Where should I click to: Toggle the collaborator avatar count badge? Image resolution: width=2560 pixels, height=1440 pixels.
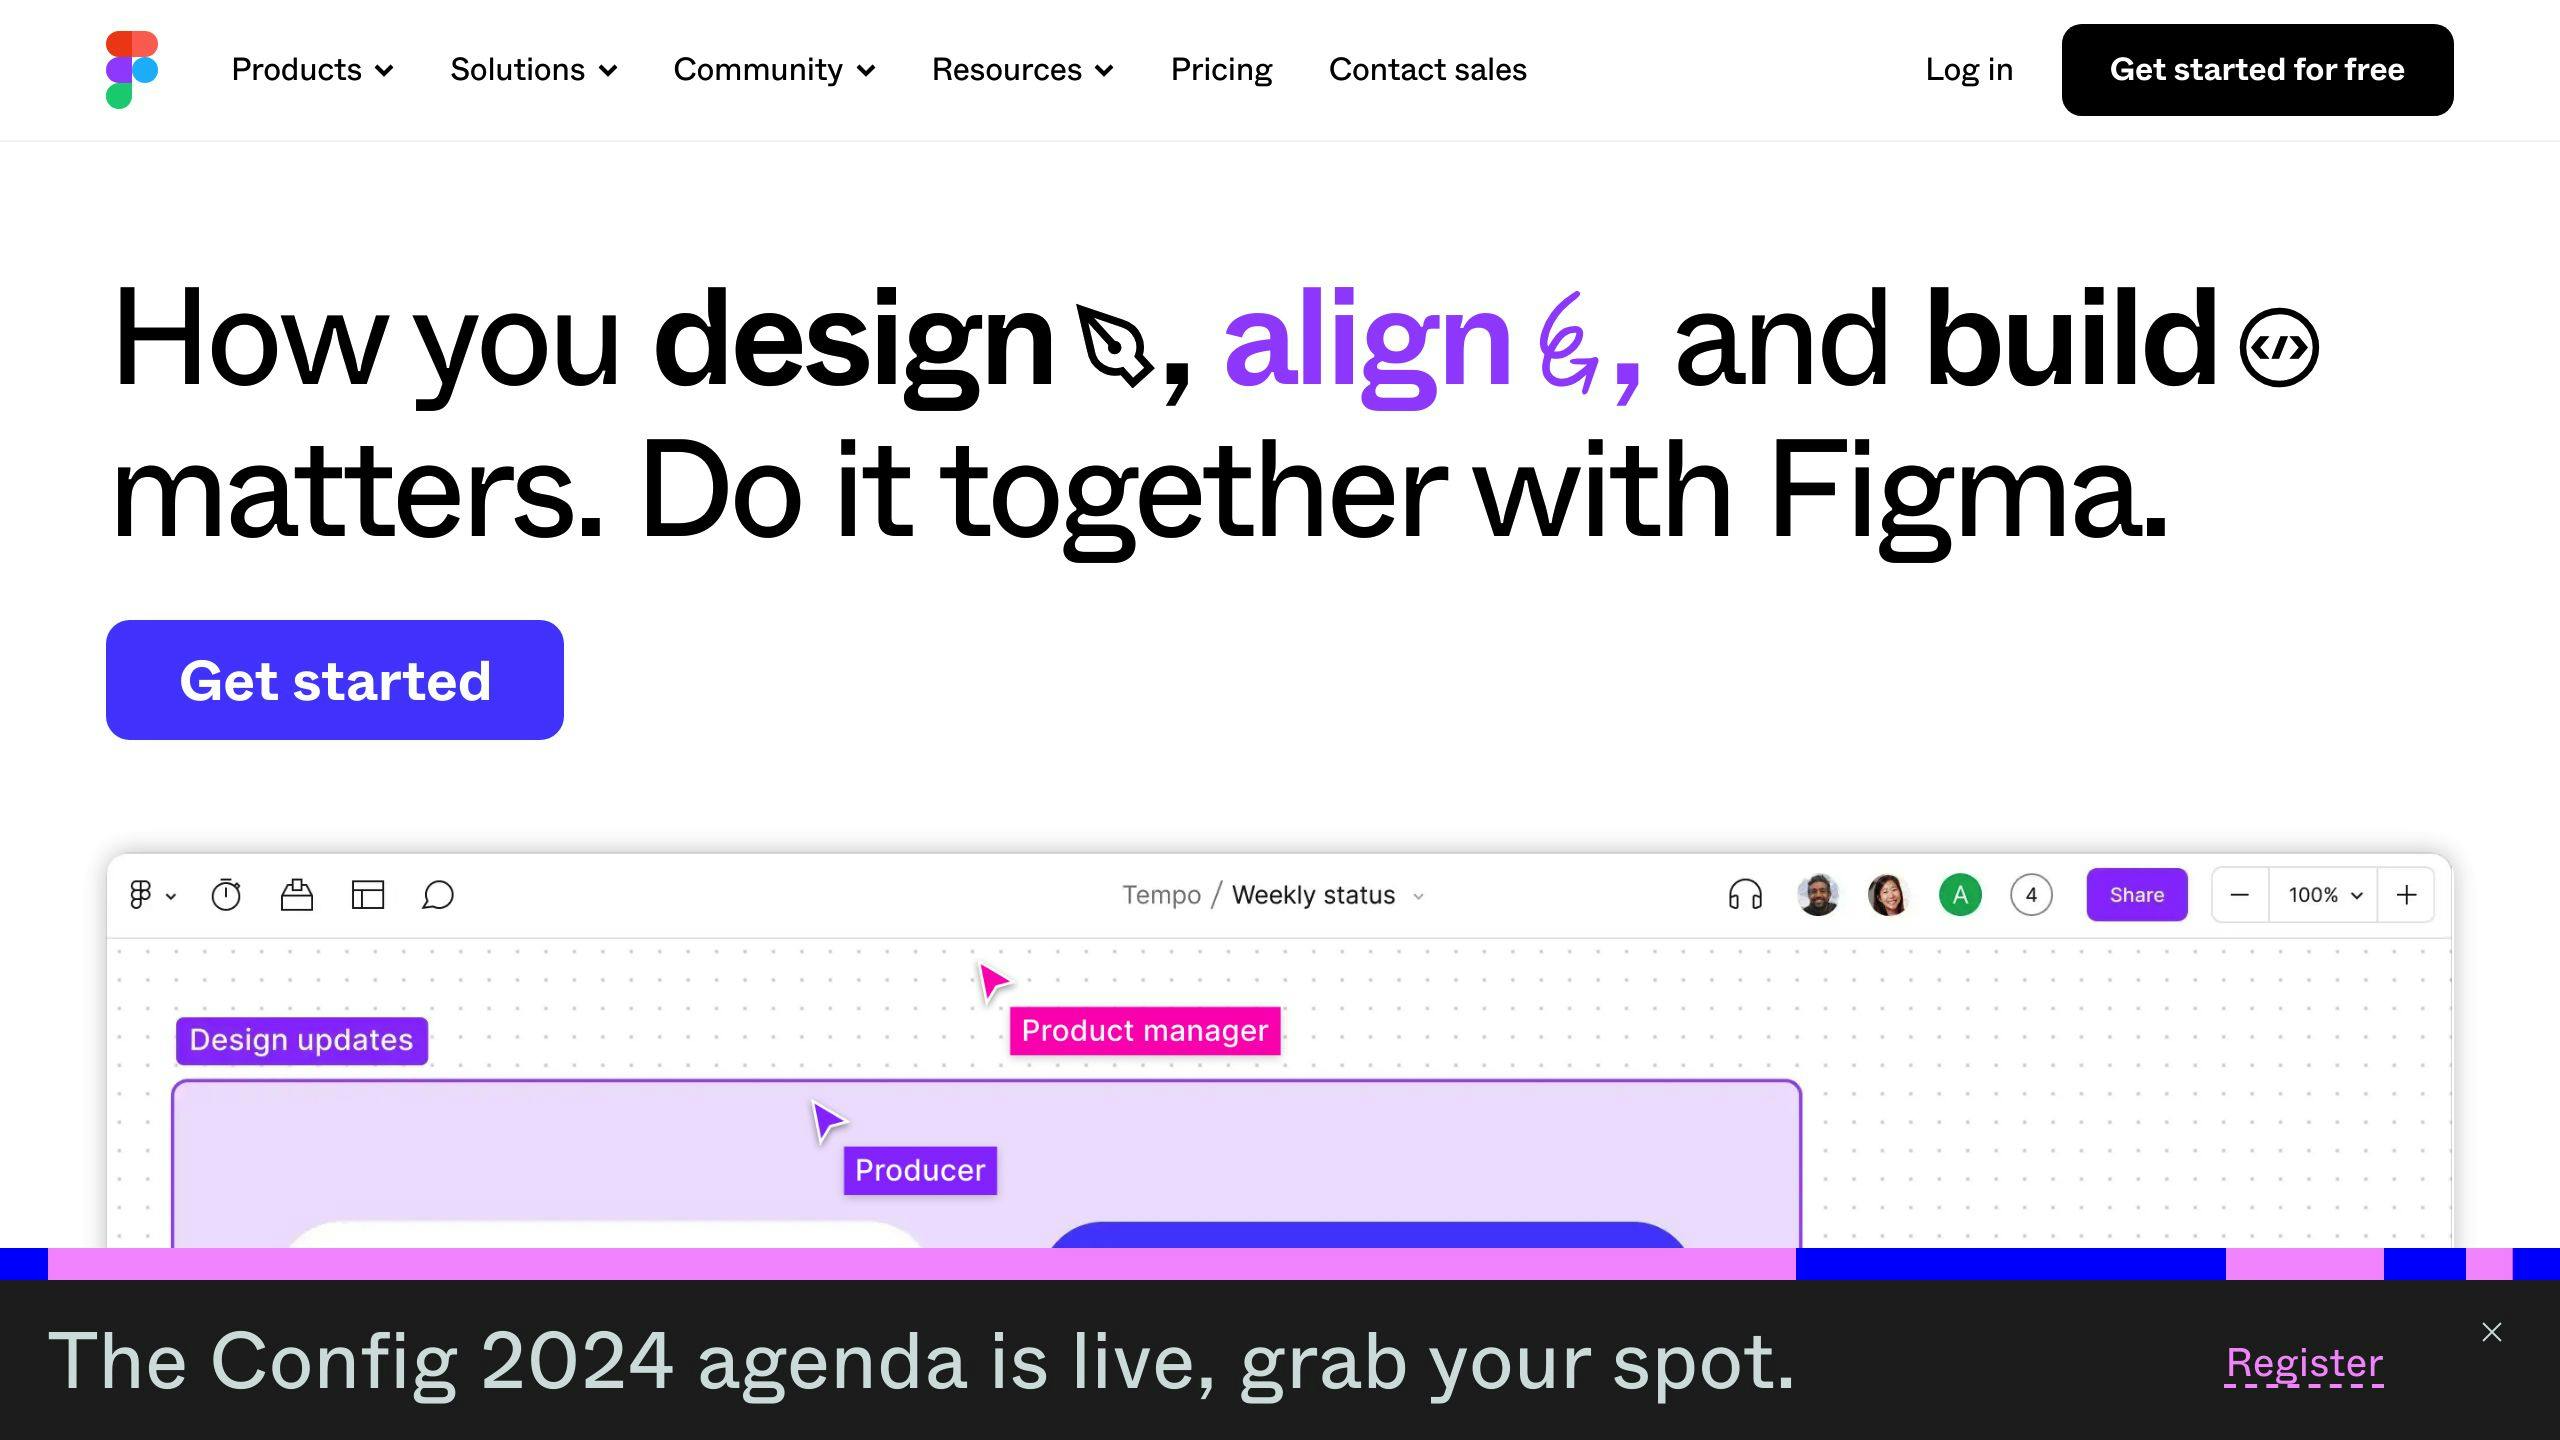[x=2031, y=895]
